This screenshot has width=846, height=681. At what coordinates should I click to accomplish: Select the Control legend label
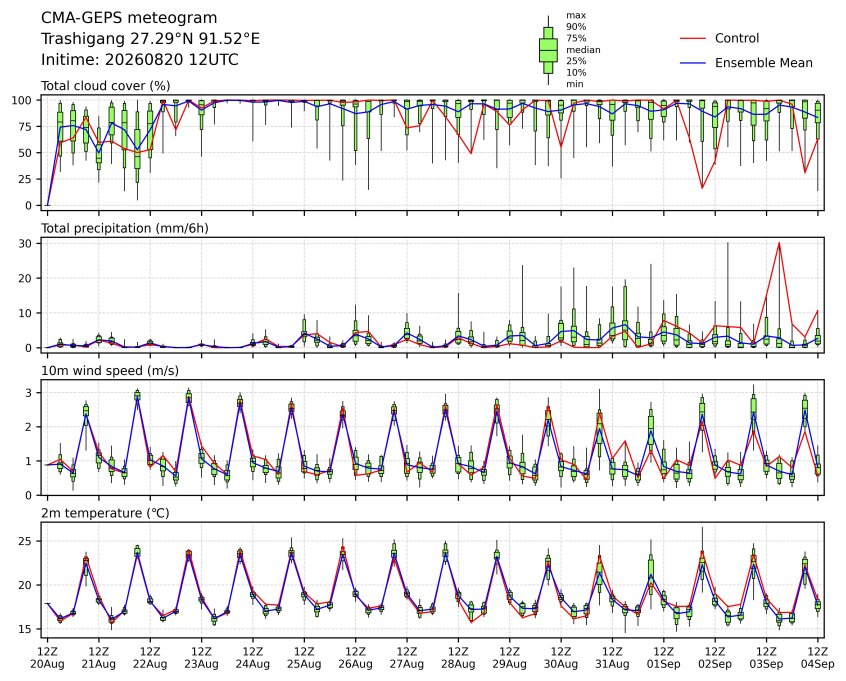point(736,38)
